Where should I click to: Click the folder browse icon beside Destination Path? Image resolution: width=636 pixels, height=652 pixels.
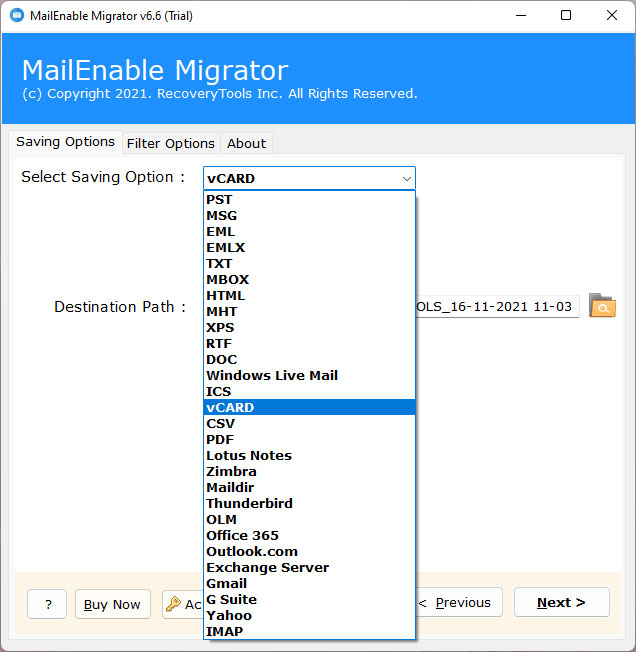(x=602, y=306)
